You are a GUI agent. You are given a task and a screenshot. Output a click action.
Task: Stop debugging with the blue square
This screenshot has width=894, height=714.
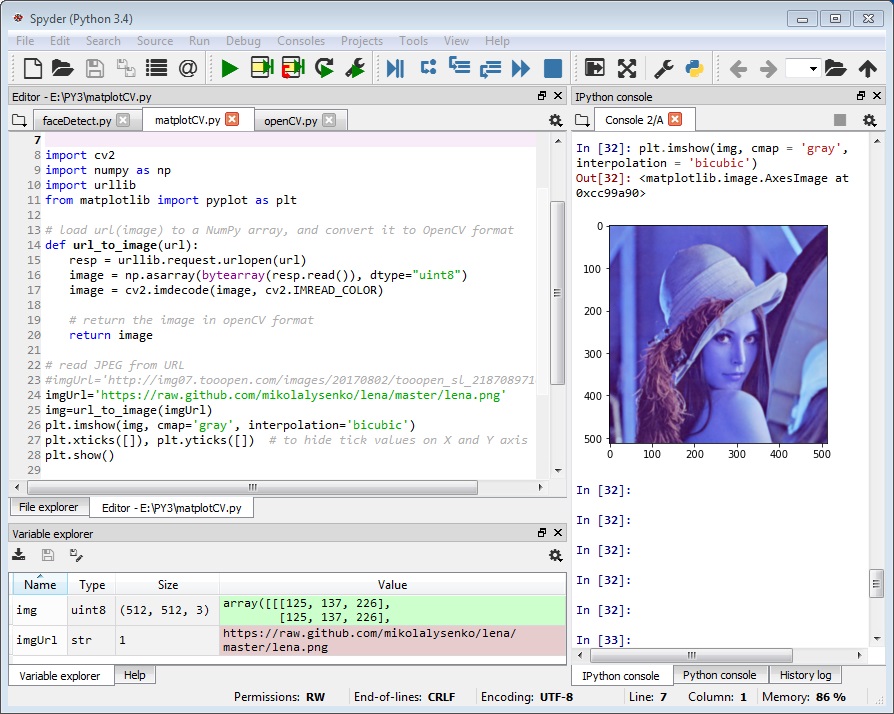point(552,68)
